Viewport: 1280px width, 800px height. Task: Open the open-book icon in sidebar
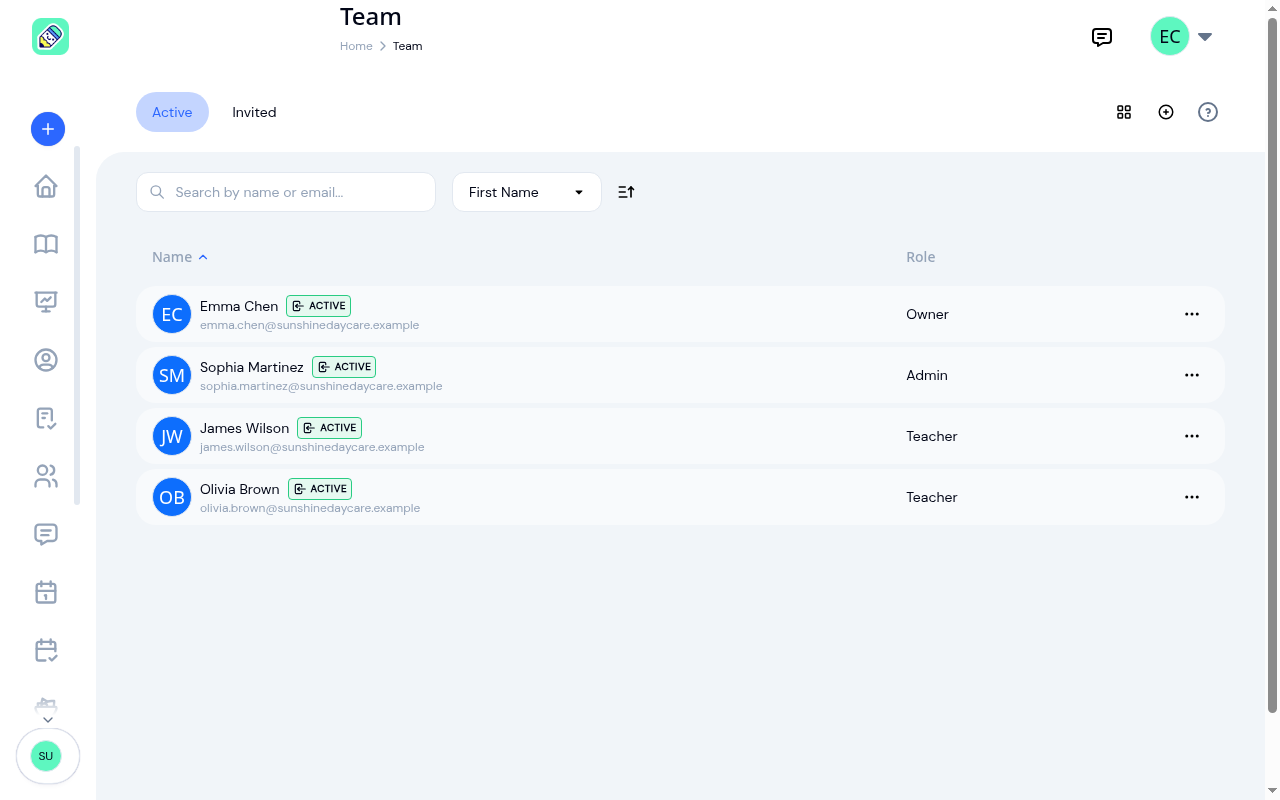(x=46, y=244)
